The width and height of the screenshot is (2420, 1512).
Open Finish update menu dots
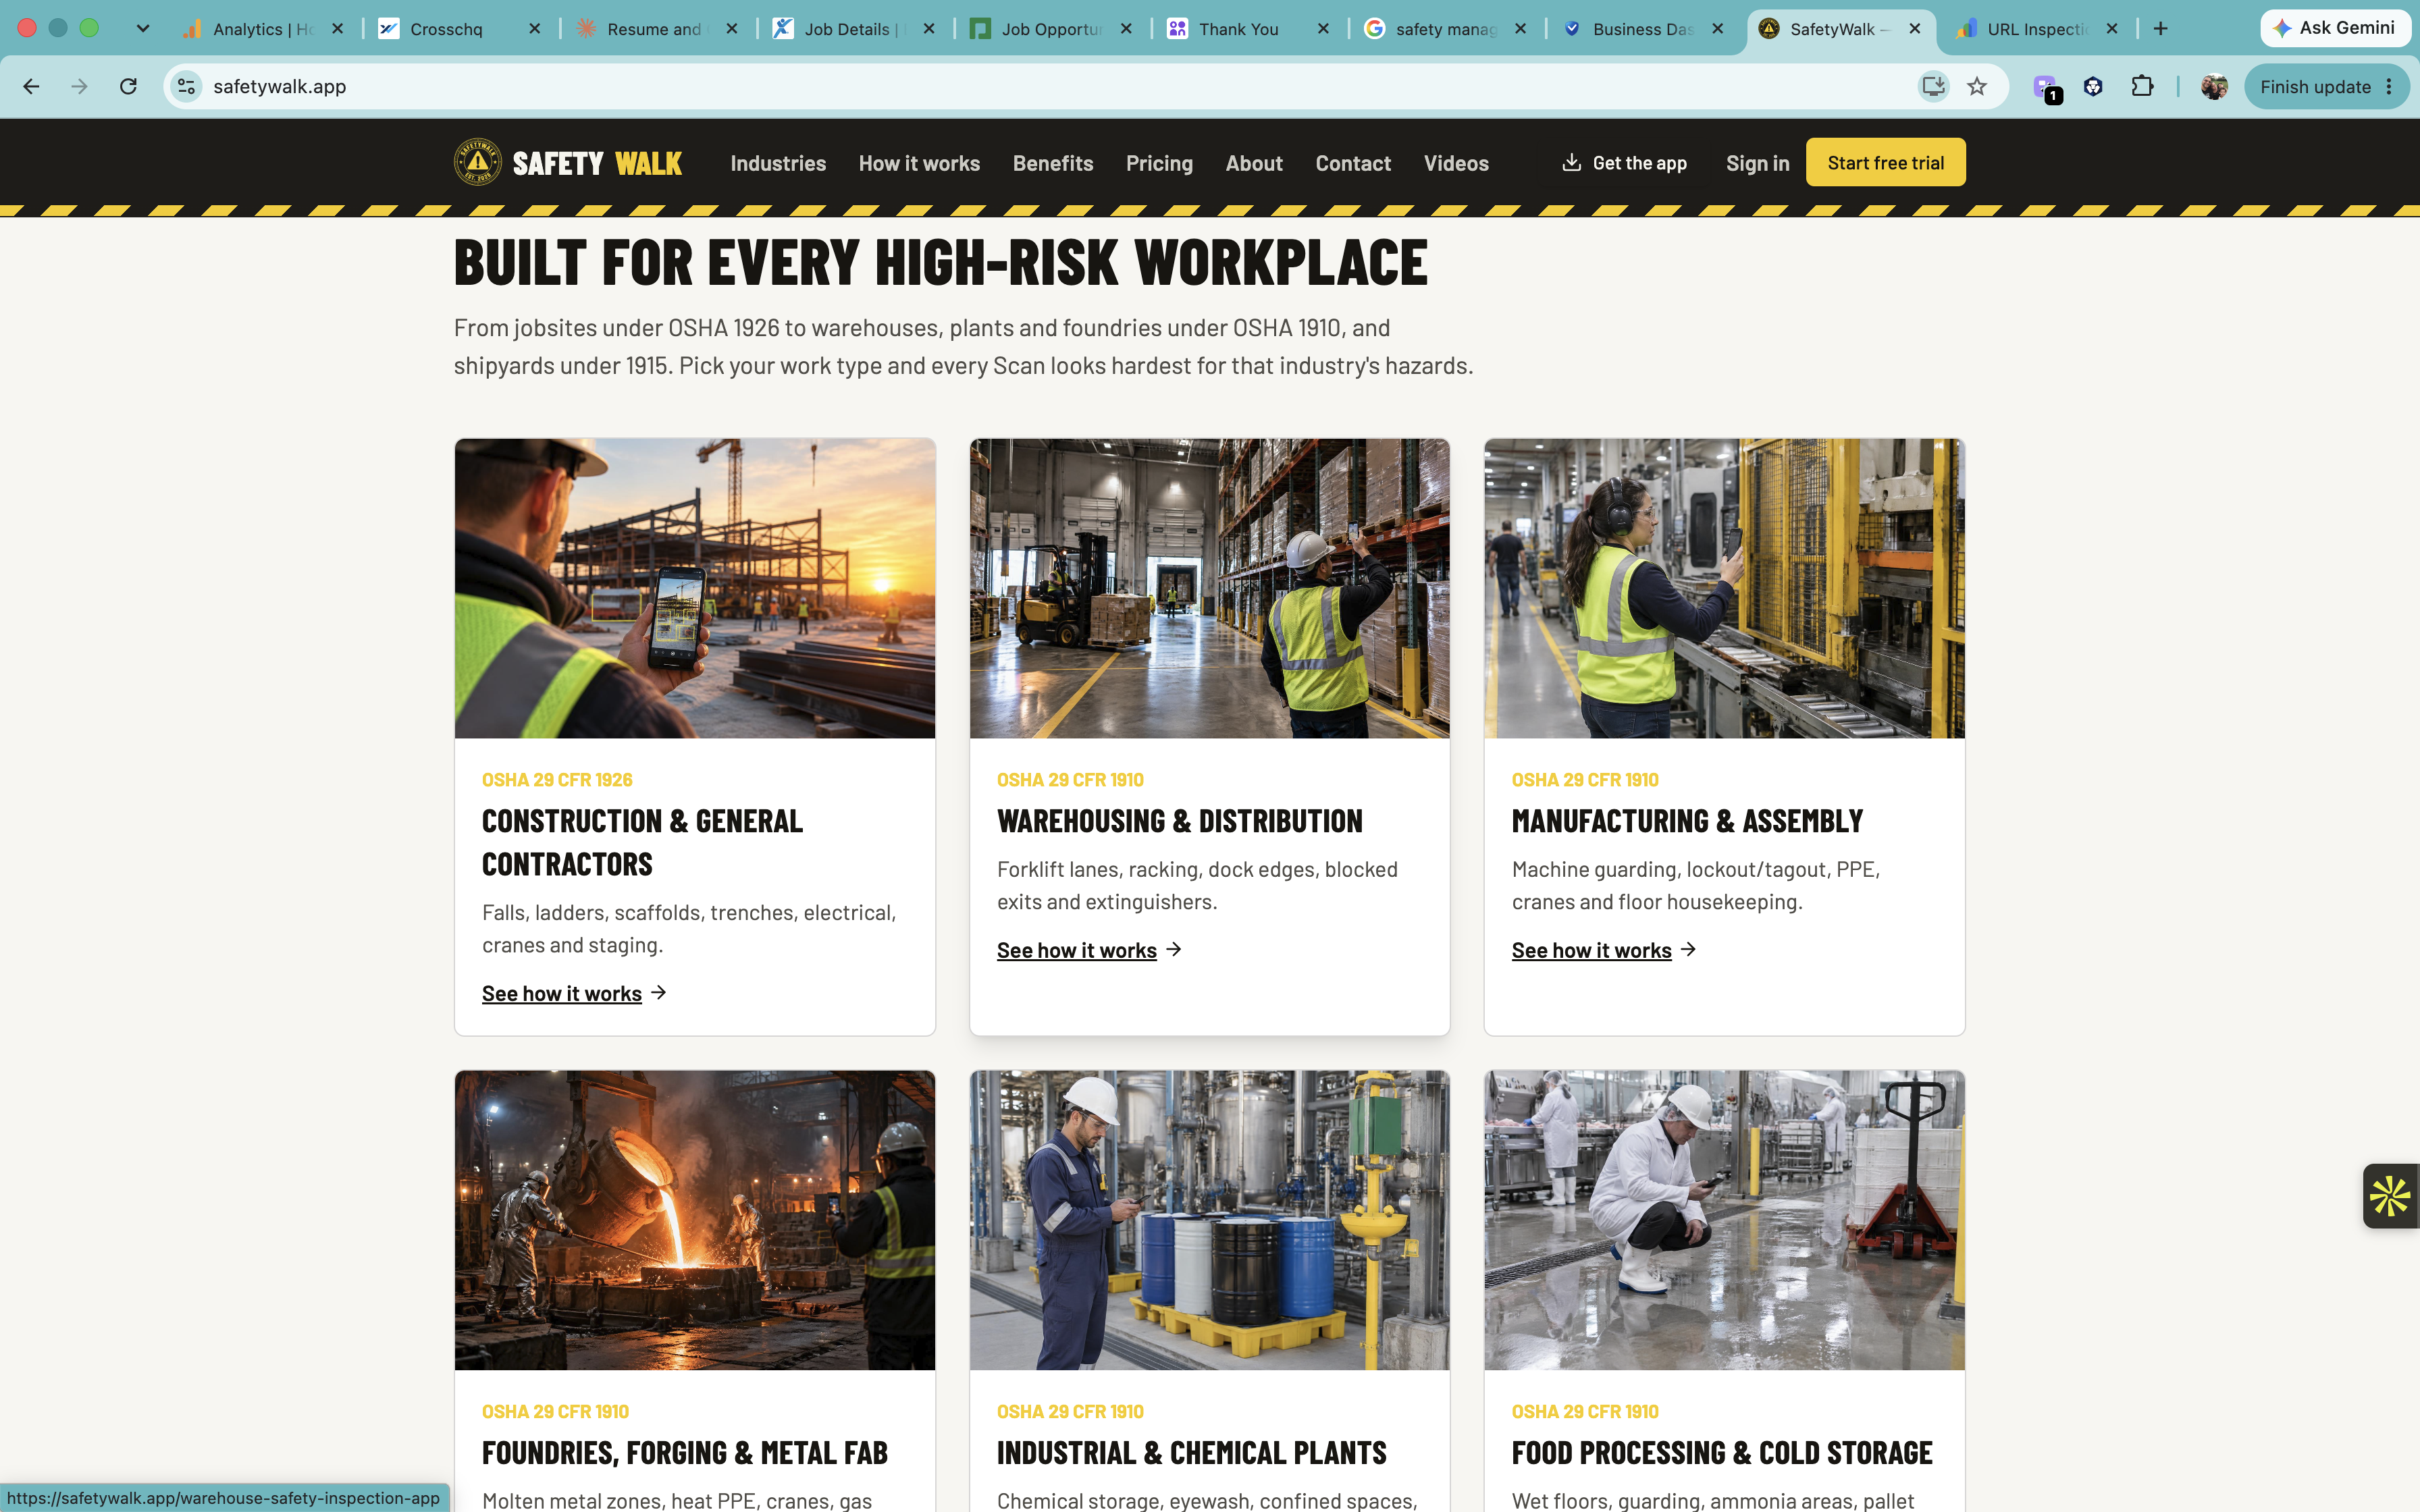[2389, 87]
